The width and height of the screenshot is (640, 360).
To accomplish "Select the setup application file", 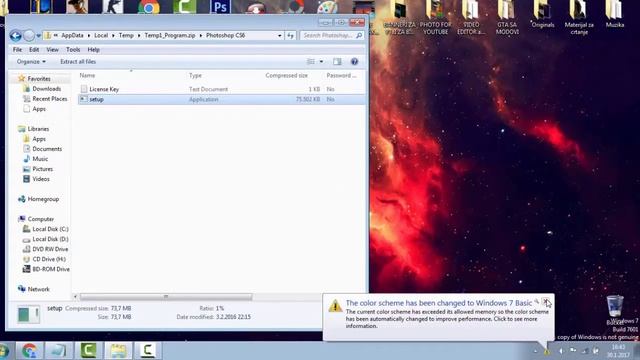I will (x=221, y=99).
